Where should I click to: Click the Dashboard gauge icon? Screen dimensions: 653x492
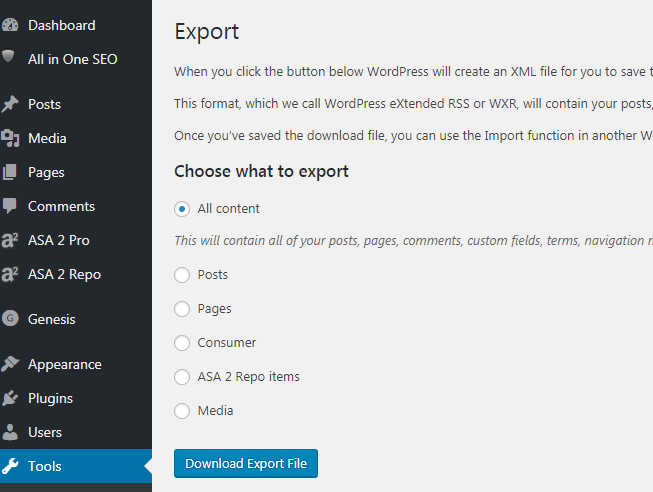pyautogui.click(x=10, y=25)
